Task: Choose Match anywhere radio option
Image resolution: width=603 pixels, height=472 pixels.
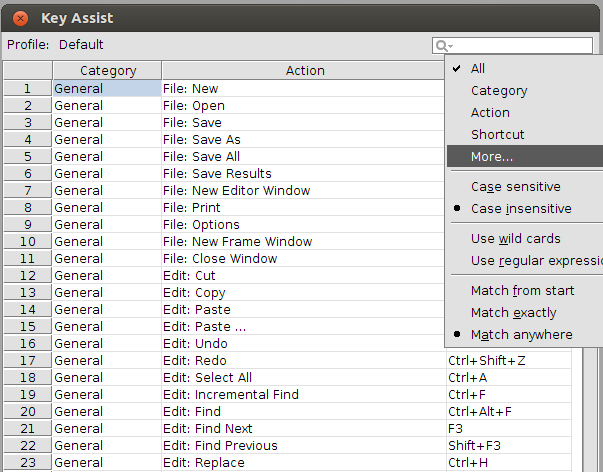Action: 521,335
